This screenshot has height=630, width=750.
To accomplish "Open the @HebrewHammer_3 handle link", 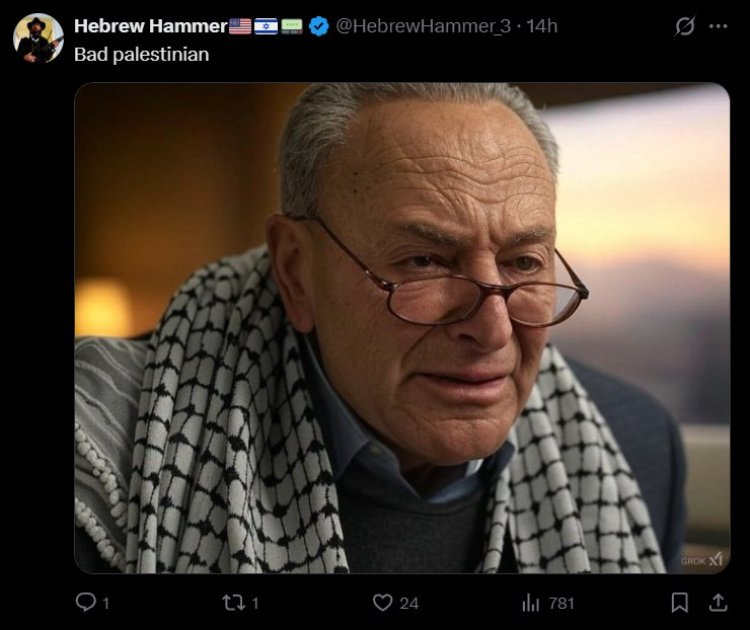I will (422, 26).
